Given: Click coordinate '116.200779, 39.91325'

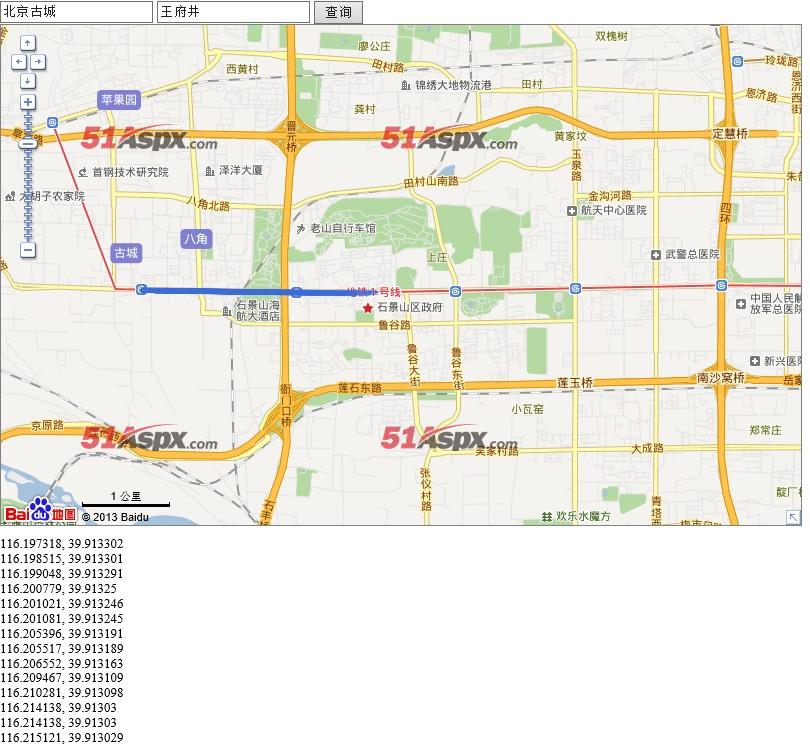Looking at the screenshot, I should 58,588.
